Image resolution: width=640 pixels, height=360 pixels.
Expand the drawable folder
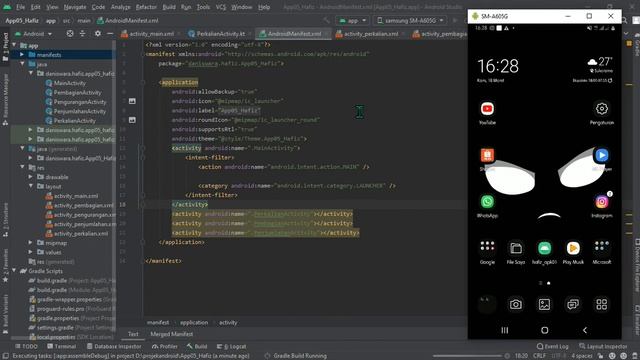coord(31,177)
